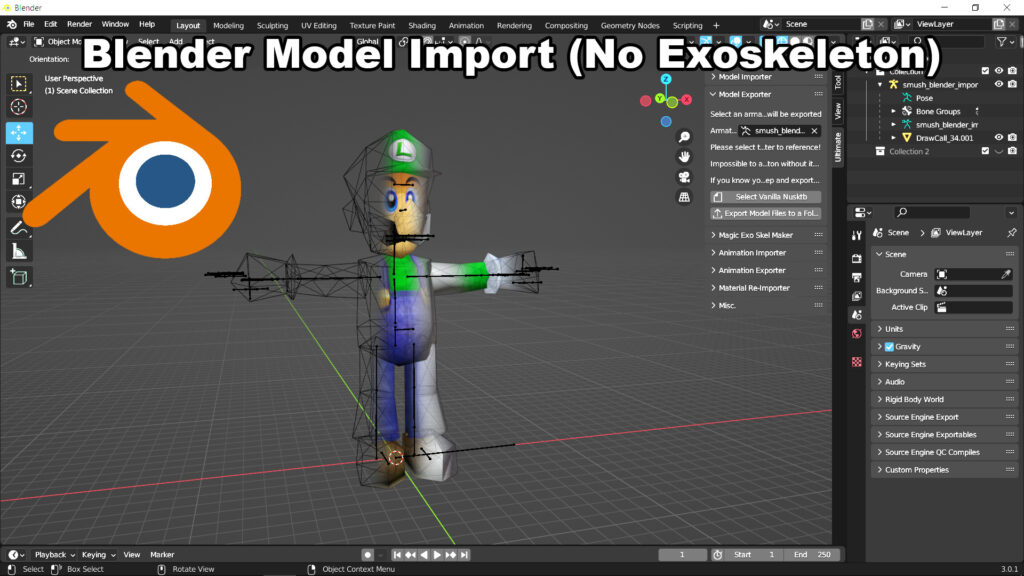
Task: Switch to the Shading workspace tab
Action: tap(422, 25)
